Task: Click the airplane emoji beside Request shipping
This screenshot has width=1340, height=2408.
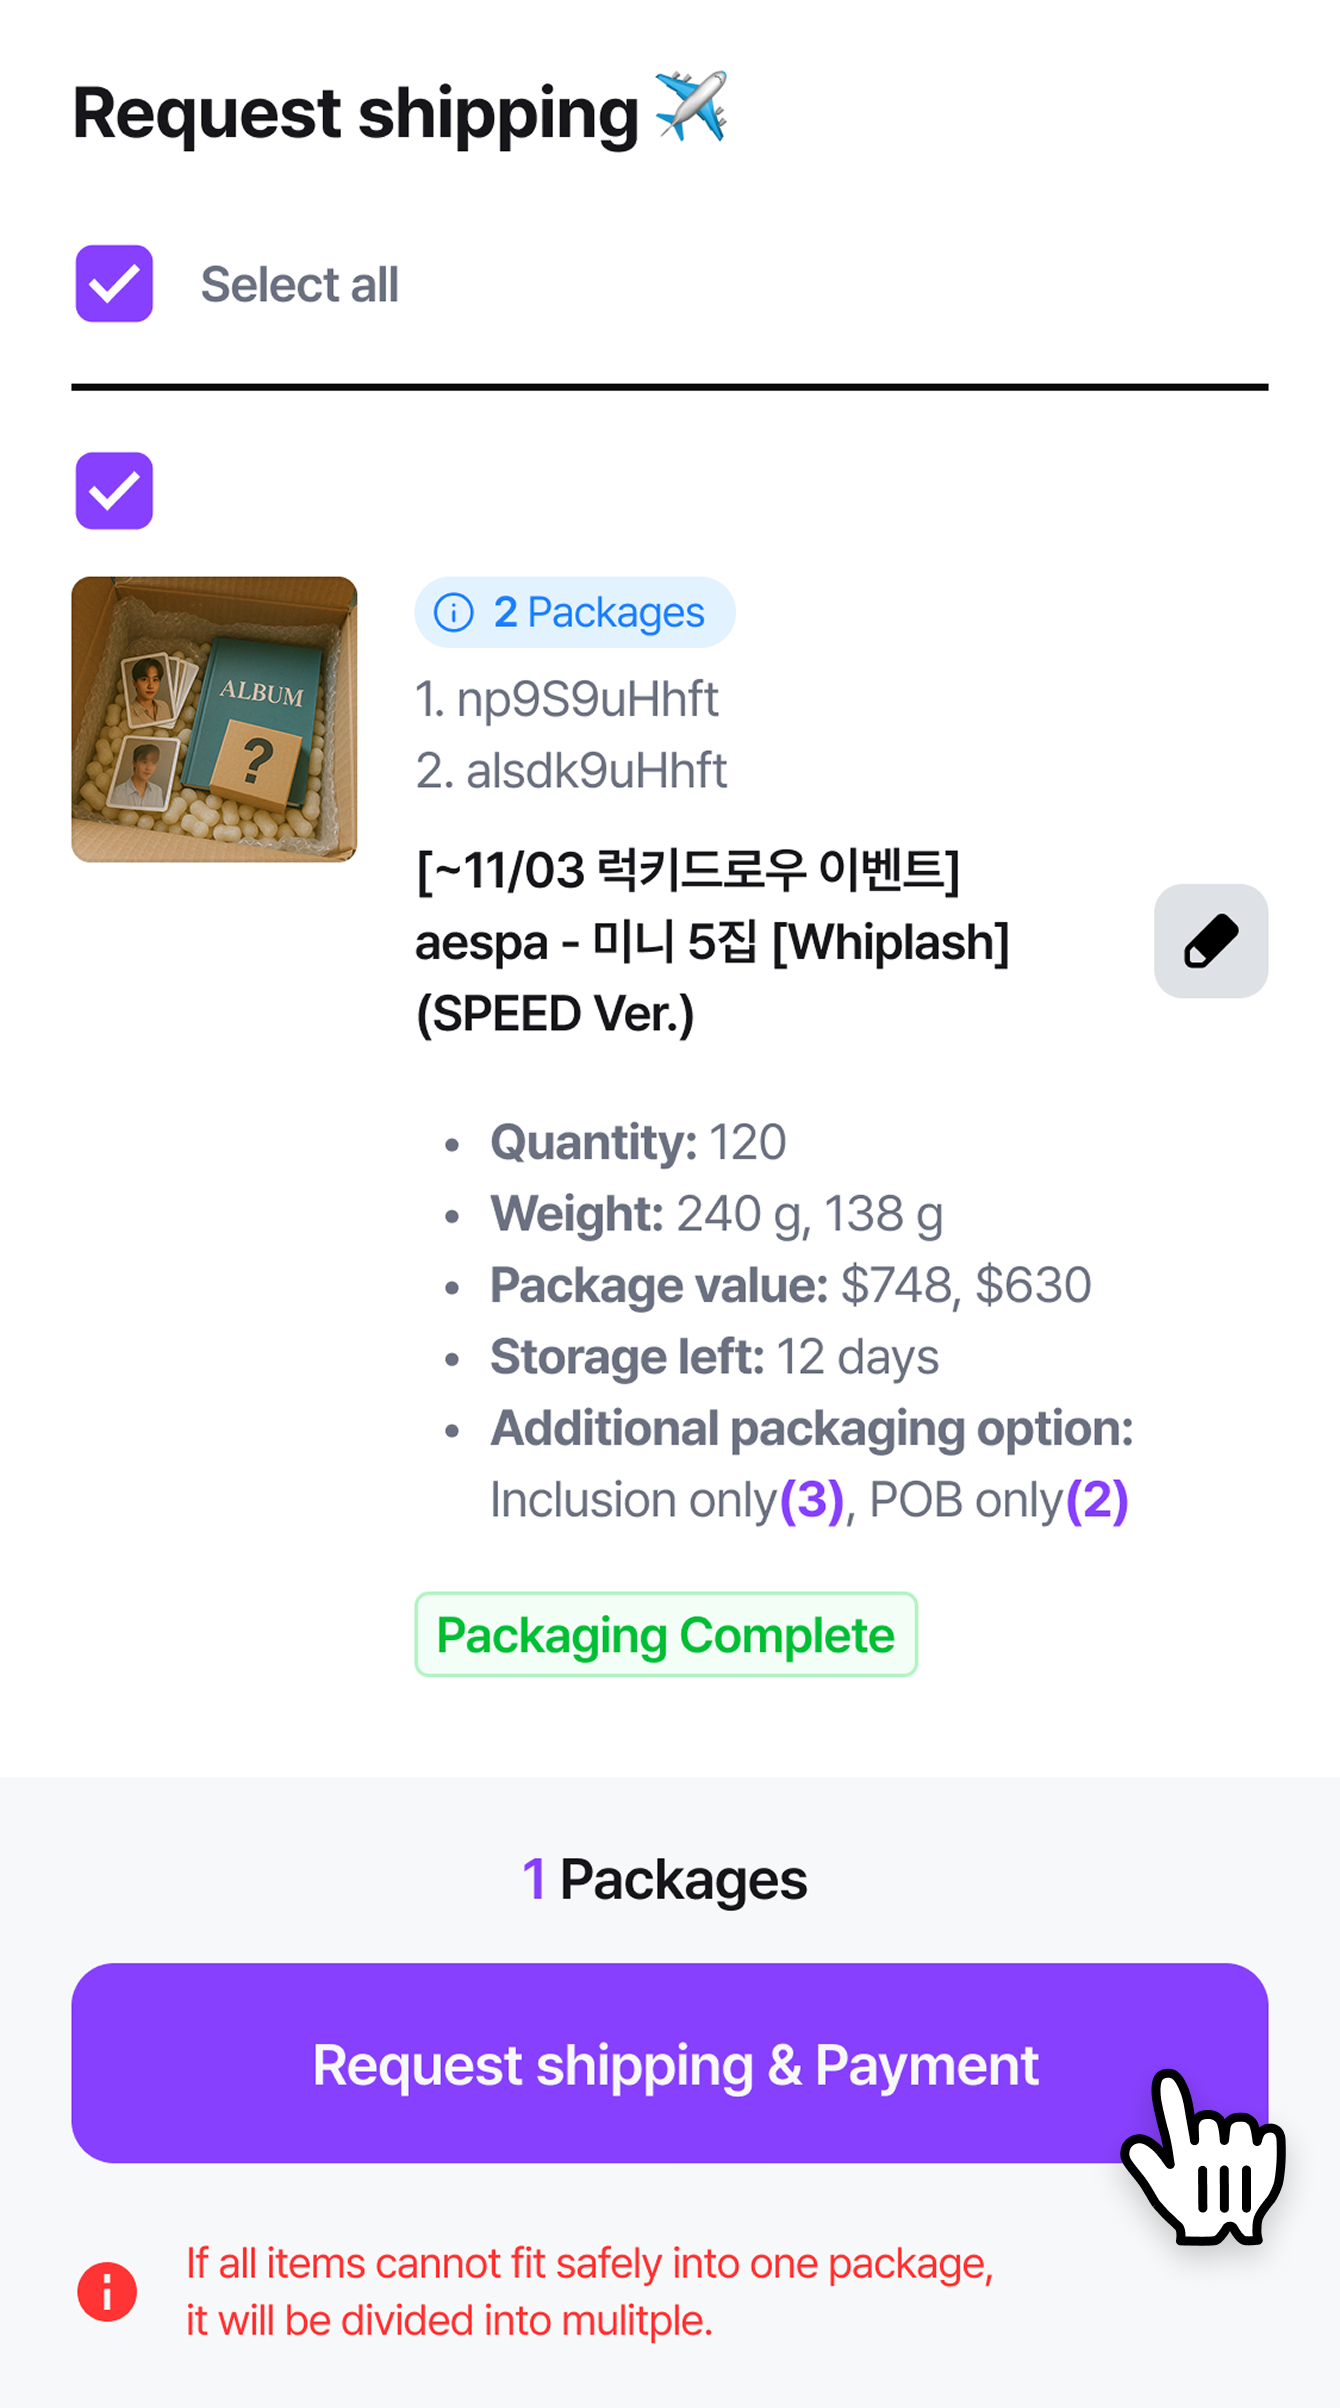Action: (691, 106)
